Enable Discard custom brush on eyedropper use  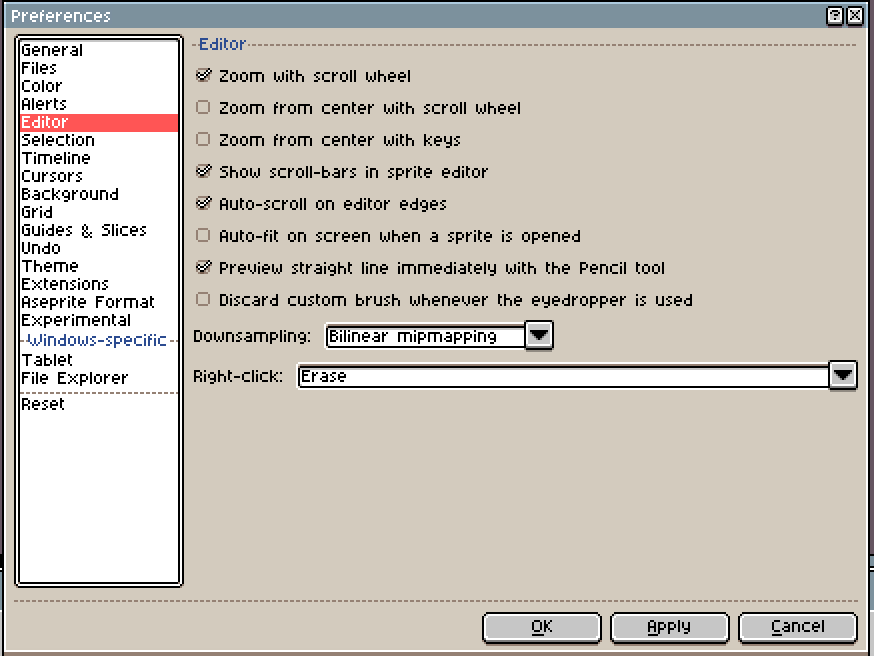coord(204,300)
